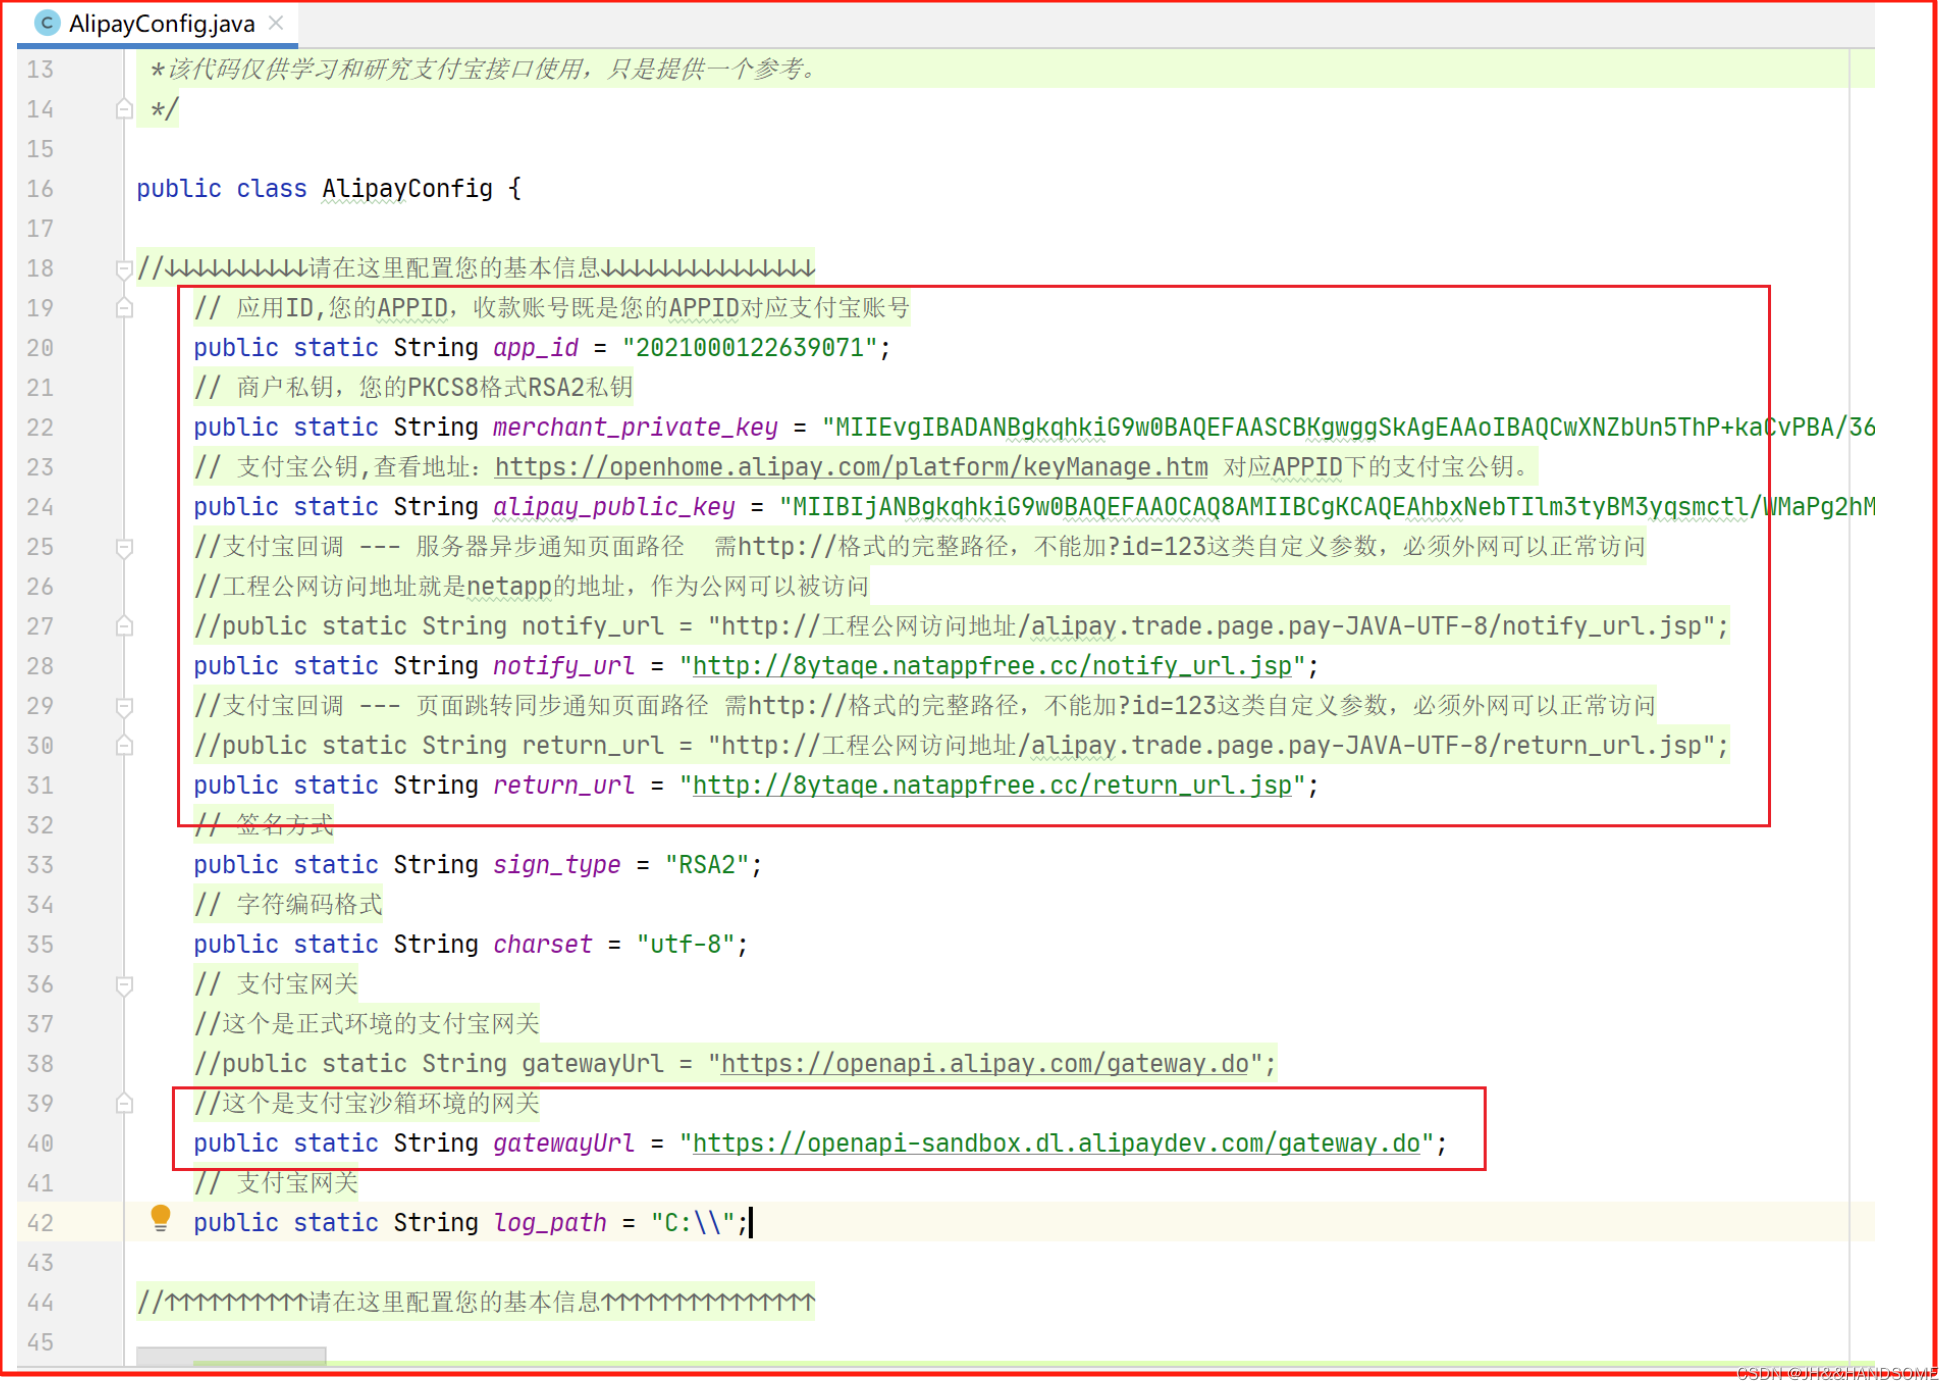
Task: Click the Java class icon on the tab
Action: coord(46,23)
